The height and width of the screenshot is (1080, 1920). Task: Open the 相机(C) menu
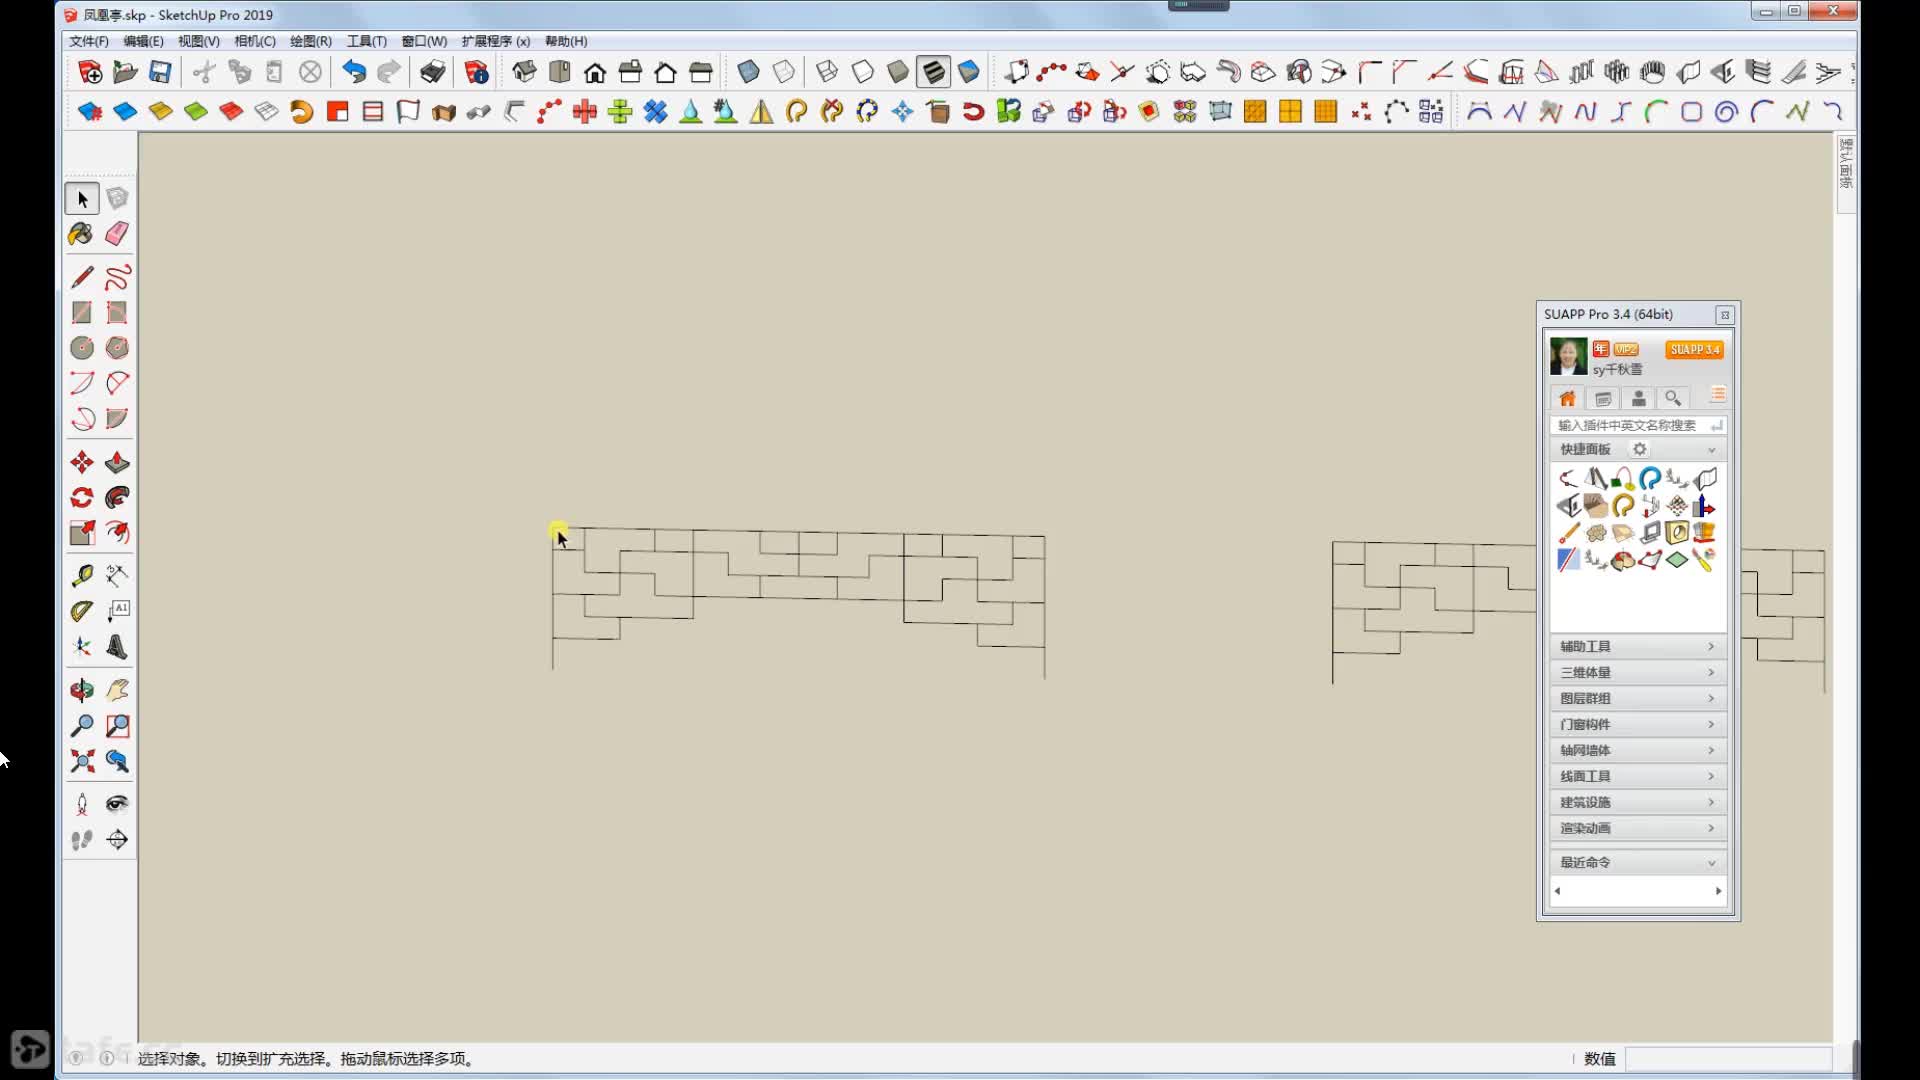(255, 41)
